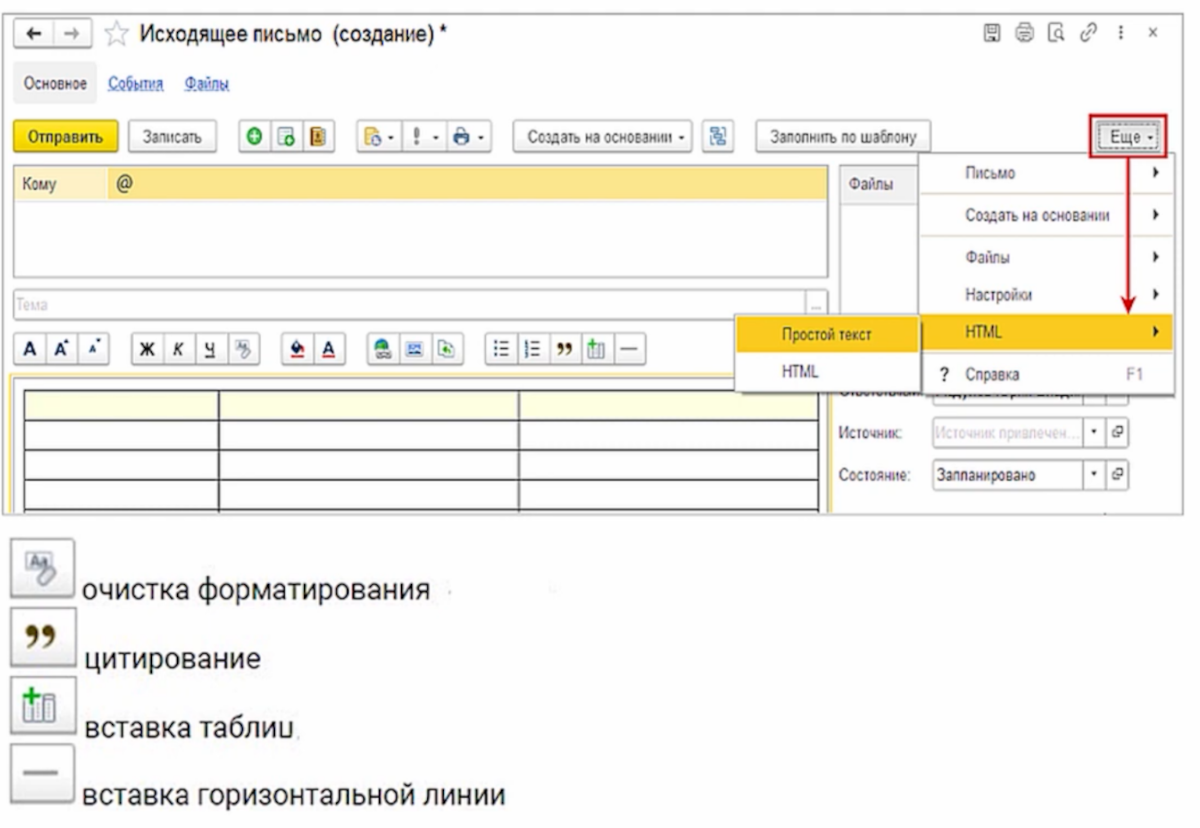Click the ellipsis button in Тема field

(817, 304)
